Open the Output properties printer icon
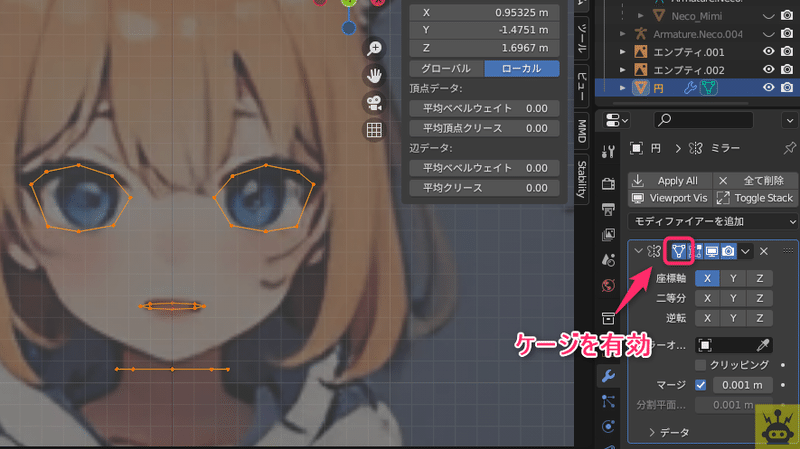This screenshot has height=449, width=800. coord(608,209)
